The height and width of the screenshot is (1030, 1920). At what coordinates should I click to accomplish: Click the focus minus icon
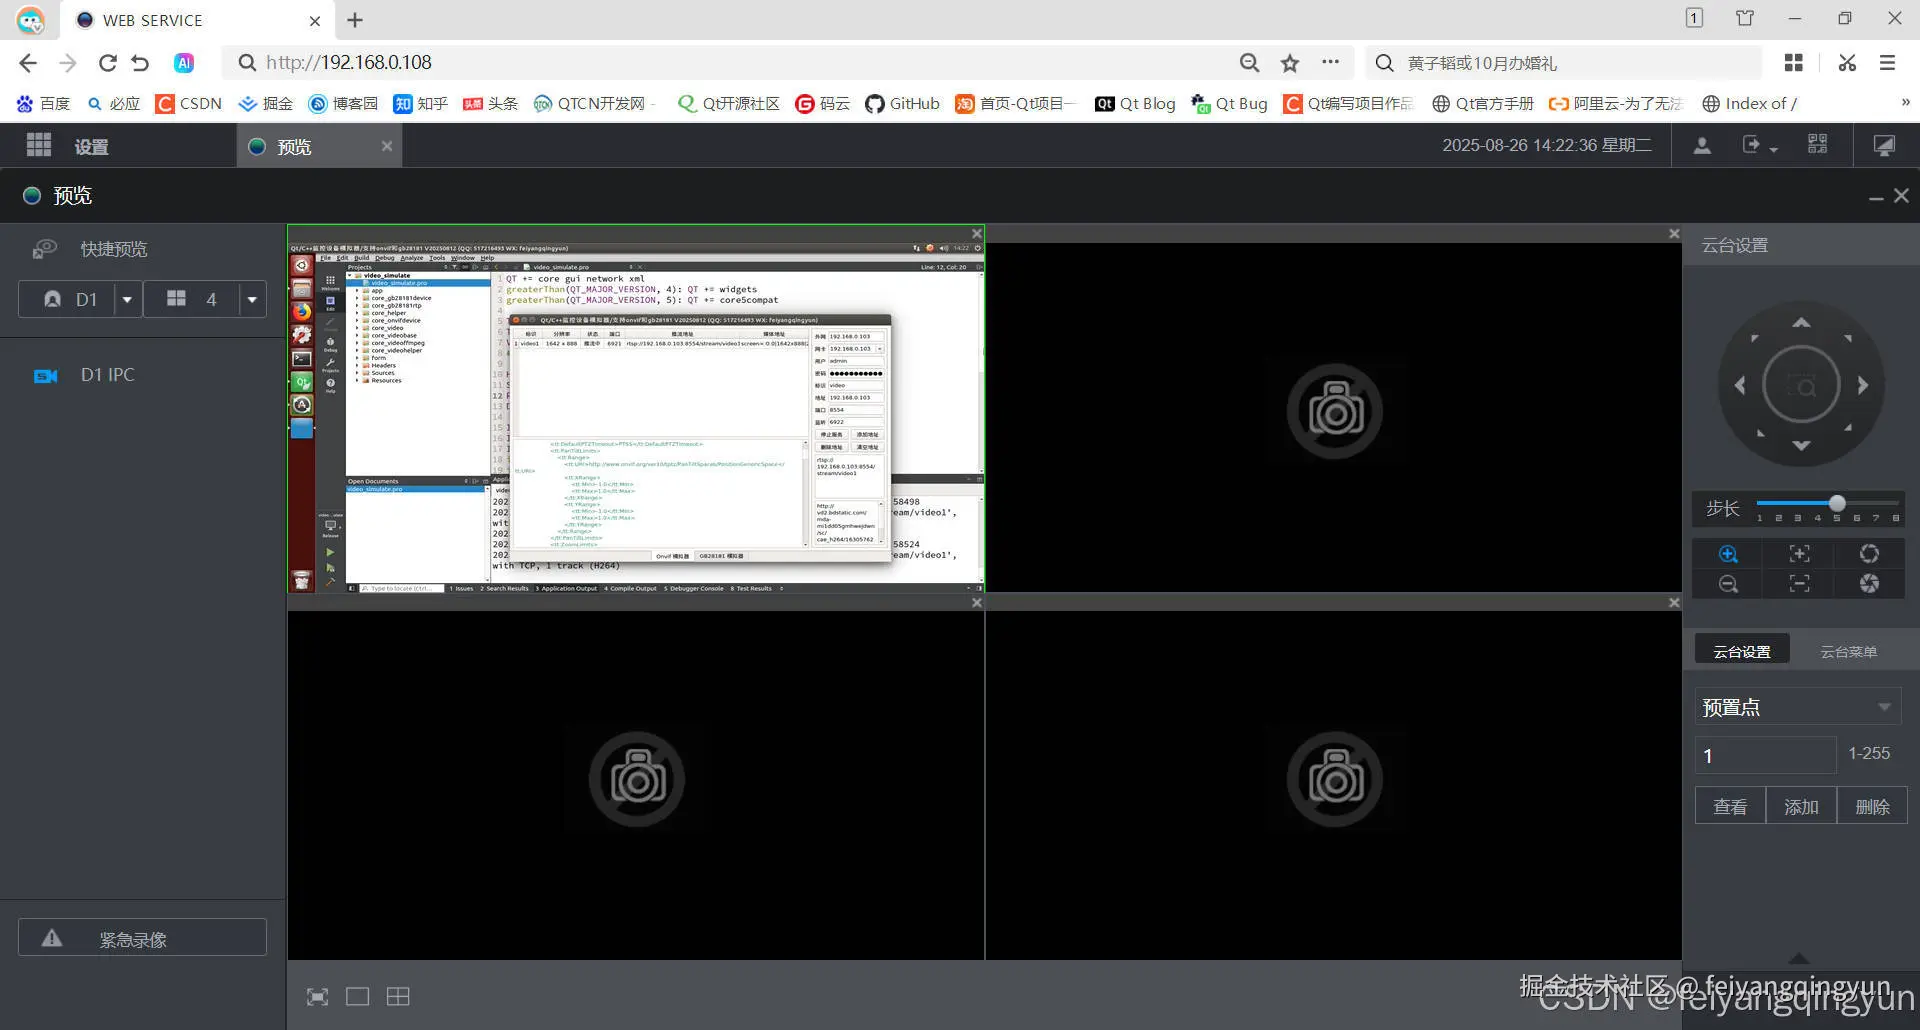[1799, 584]
